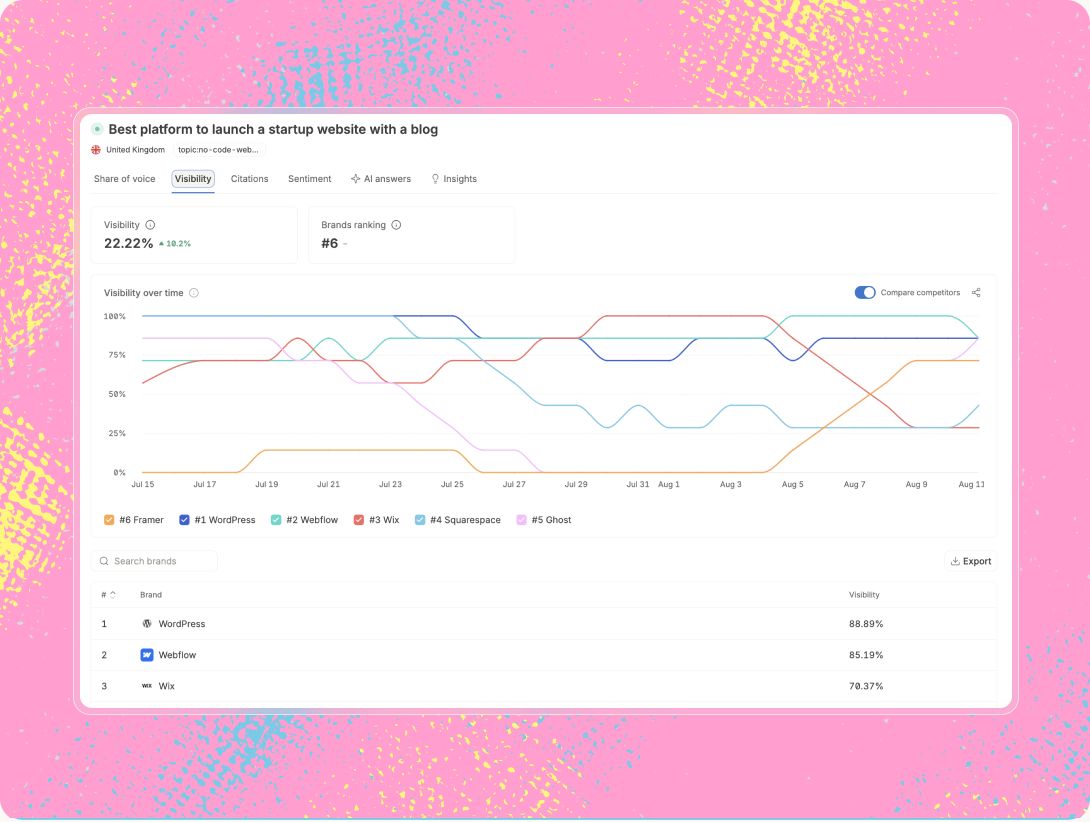
Task: Click the search magnifier icon
Action: click(104, 561)
